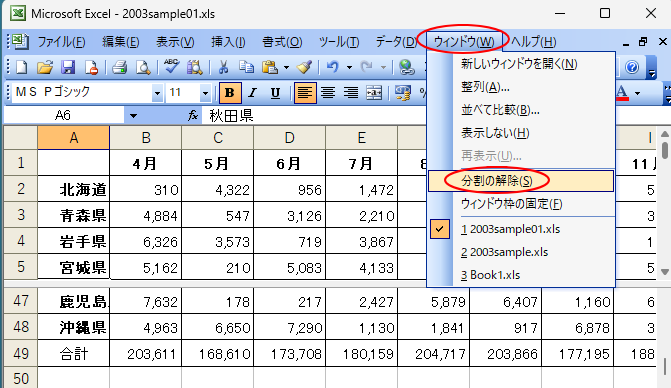Cut selection with scissors icon
The image size is (671, 388).
[x=223, y=67]
